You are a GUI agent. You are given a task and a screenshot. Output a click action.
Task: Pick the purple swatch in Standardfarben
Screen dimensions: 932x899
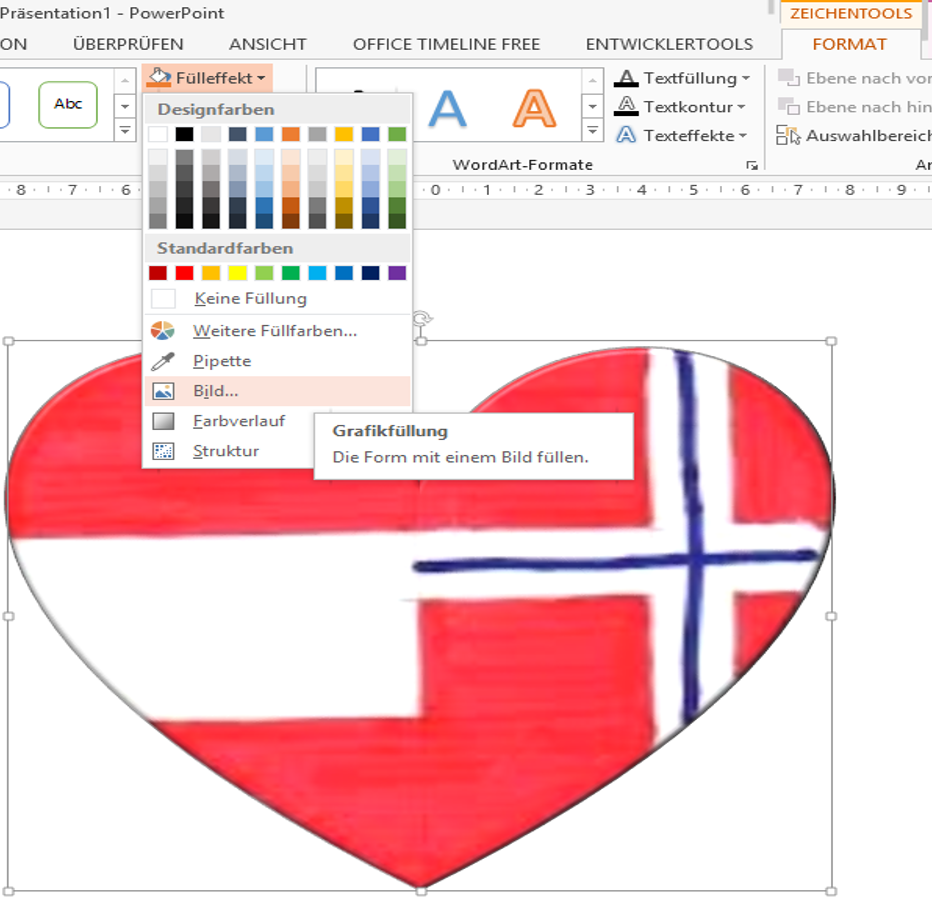pos(397,273)
